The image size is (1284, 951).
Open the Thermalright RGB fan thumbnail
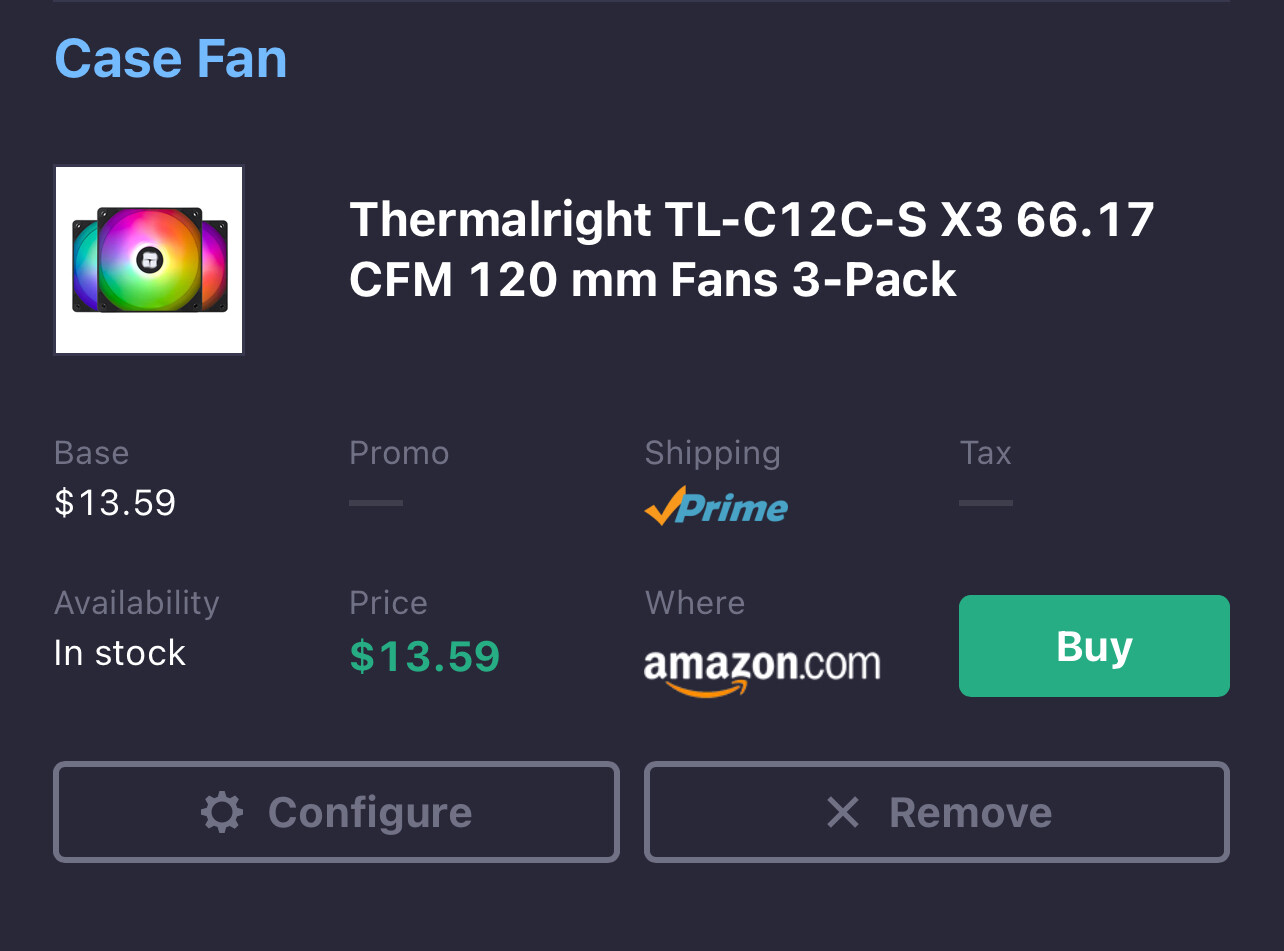coord(149,260)
